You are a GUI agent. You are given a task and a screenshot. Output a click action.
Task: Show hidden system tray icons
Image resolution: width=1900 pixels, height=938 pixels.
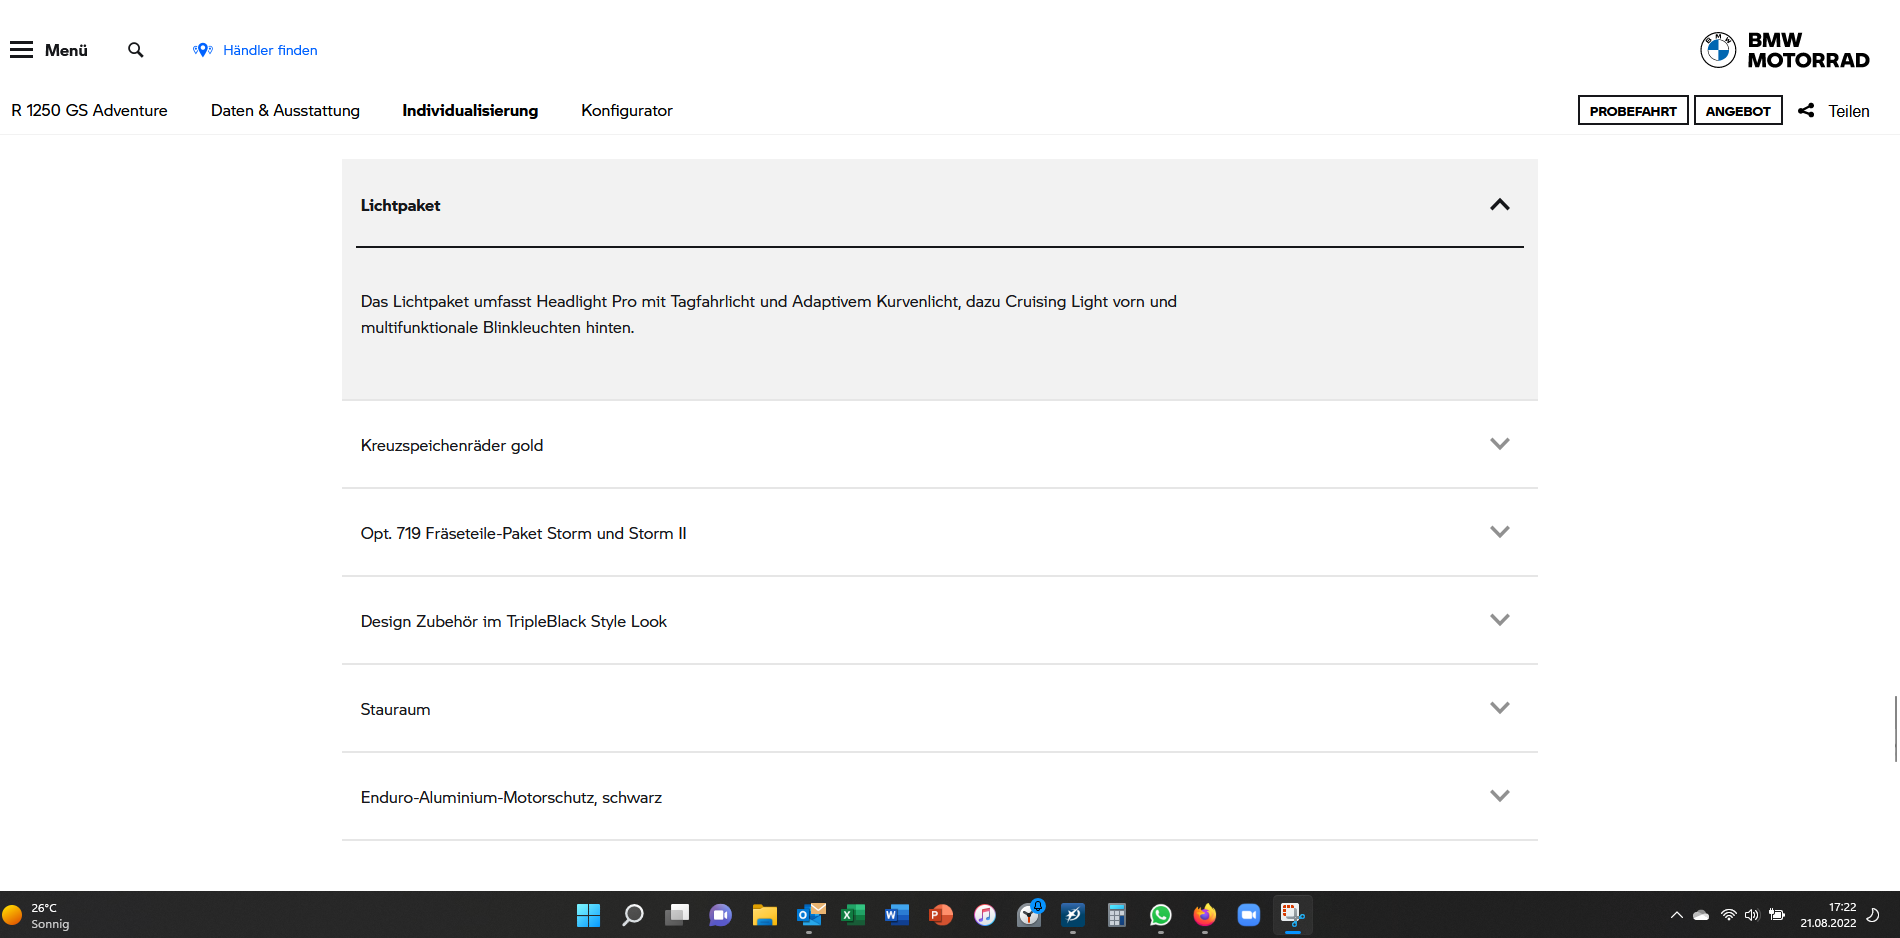[x=1677, y=915]
